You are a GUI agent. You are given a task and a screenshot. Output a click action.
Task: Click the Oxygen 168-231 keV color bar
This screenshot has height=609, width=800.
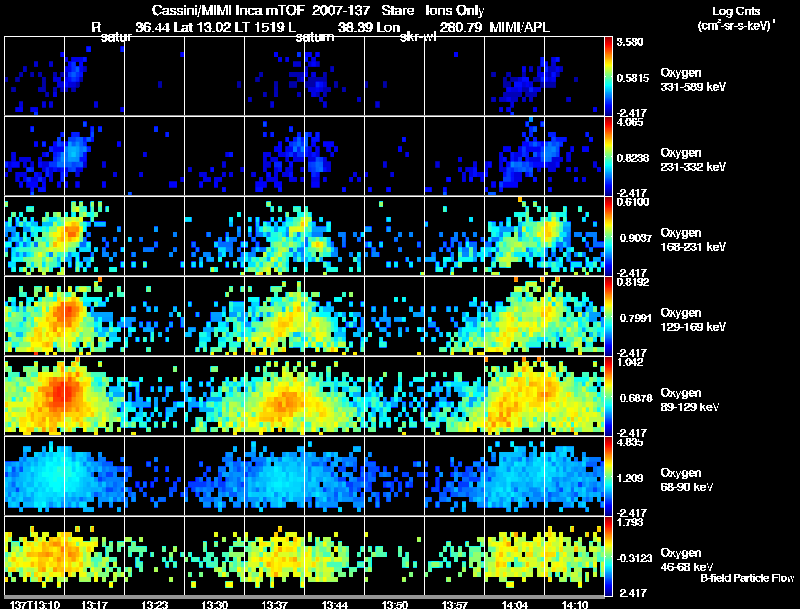click(x=608, y=236)
